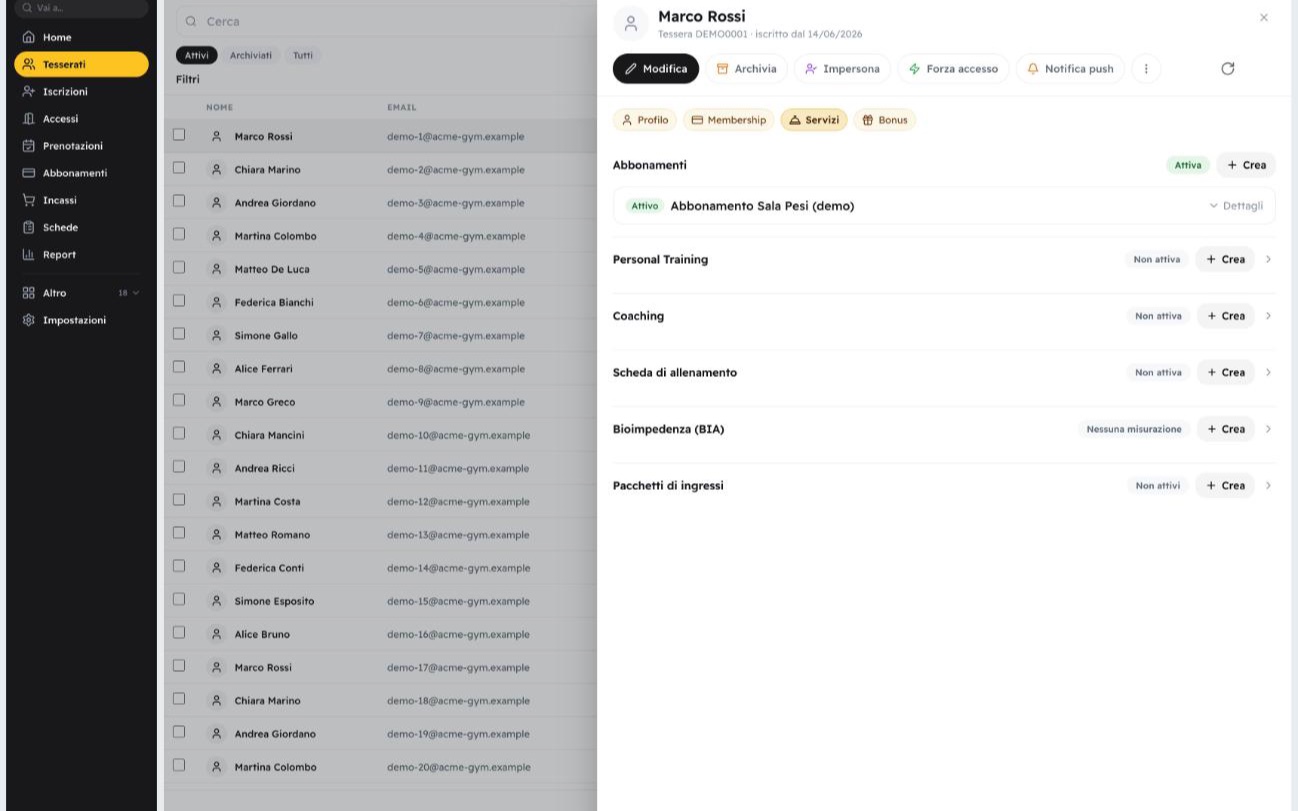Screen dimensions: 1298x811
Task: Expand the Bioimpedenza (BIA) row chevron
Action: point(1268,429)
